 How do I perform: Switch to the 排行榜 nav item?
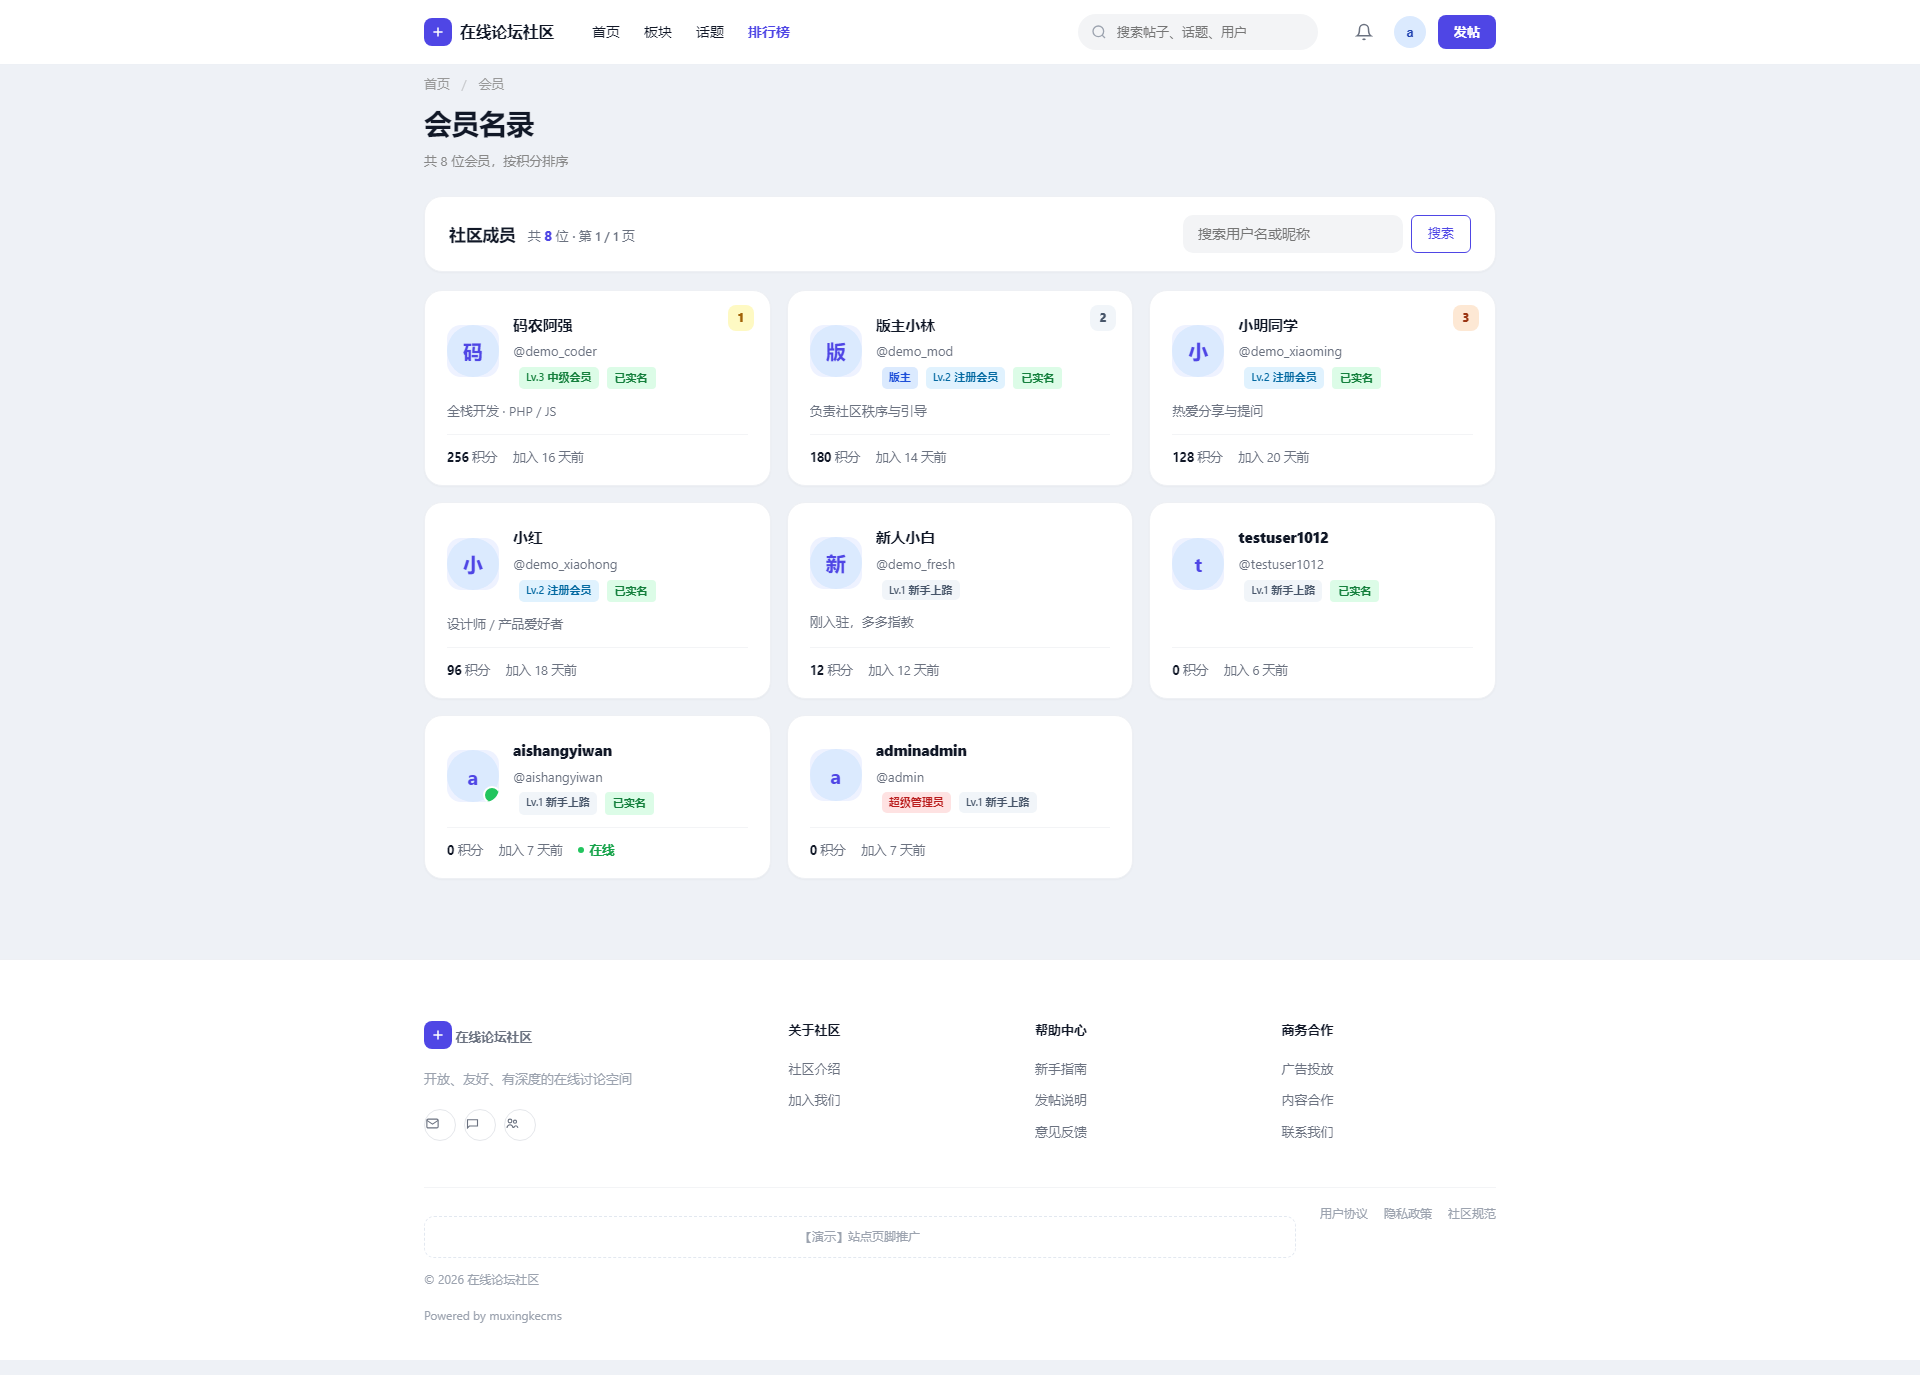(769, 32)
